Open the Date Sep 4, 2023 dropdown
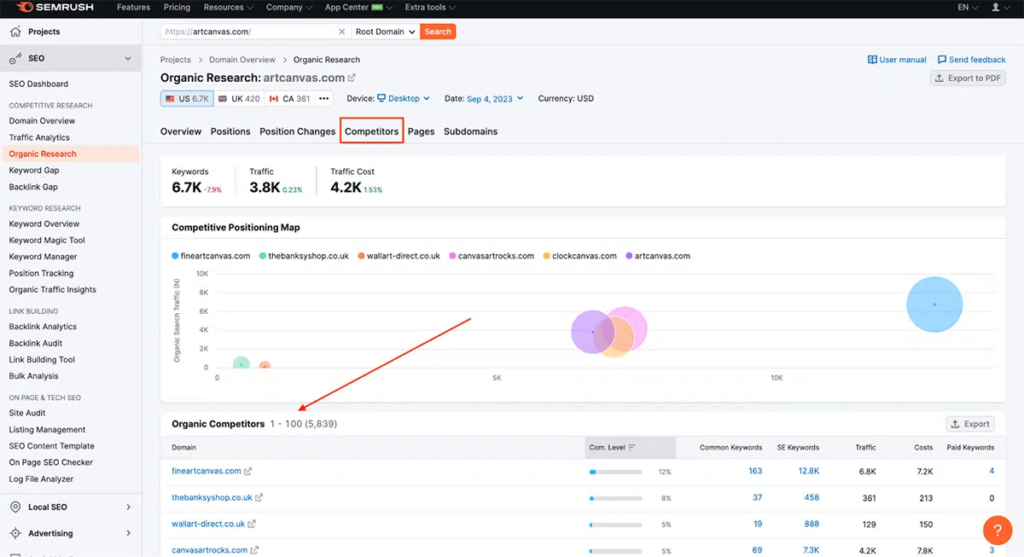1024x557 pixels. click(x=494, y=99)
